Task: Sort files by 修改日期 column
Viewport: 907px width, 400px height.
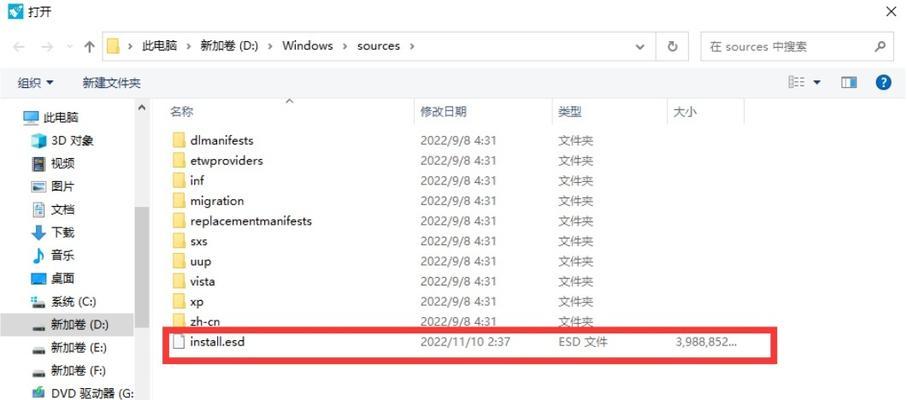Action: [443, 112]
